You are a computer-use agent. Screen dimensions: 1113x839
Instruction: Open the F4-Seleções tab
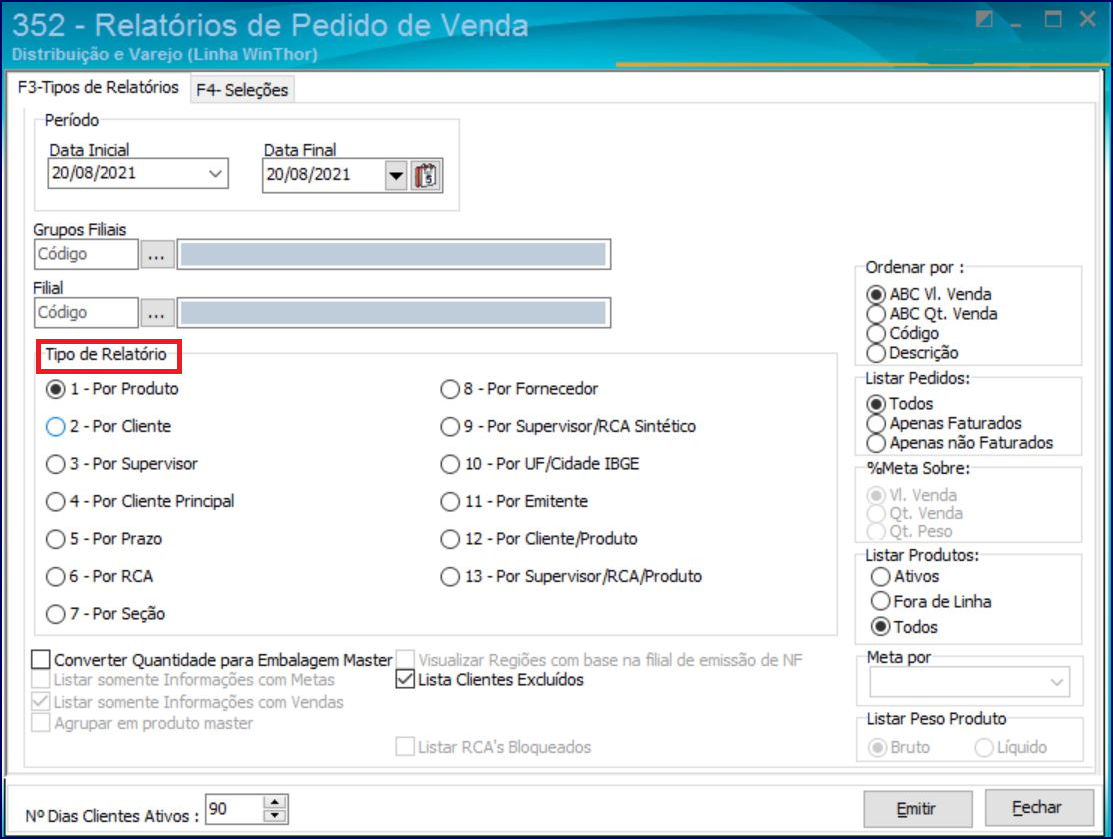click(x=242, y=90)
